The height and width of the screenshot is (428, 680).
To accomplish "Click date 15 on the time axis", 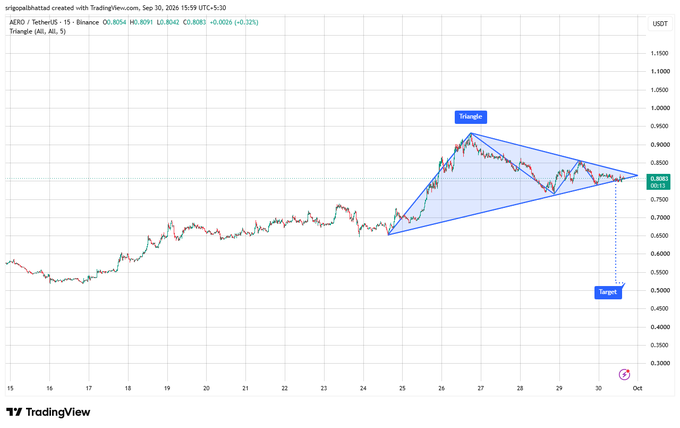I will pyautogui.click(x=10, y=388).
